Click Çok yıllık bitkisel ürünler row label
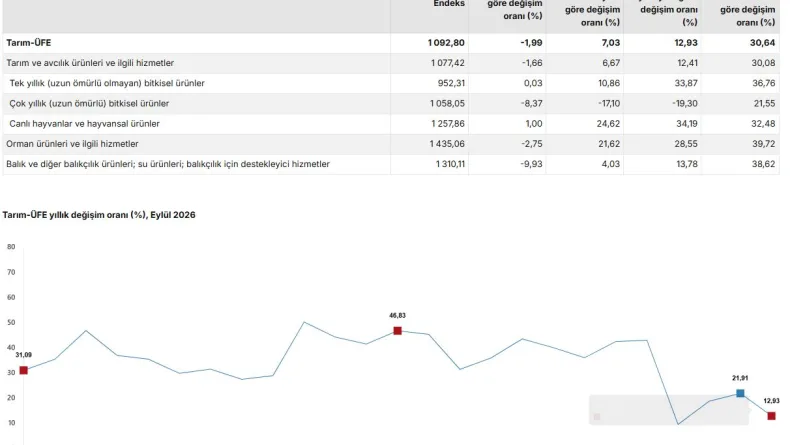 (x=89, y=103)
